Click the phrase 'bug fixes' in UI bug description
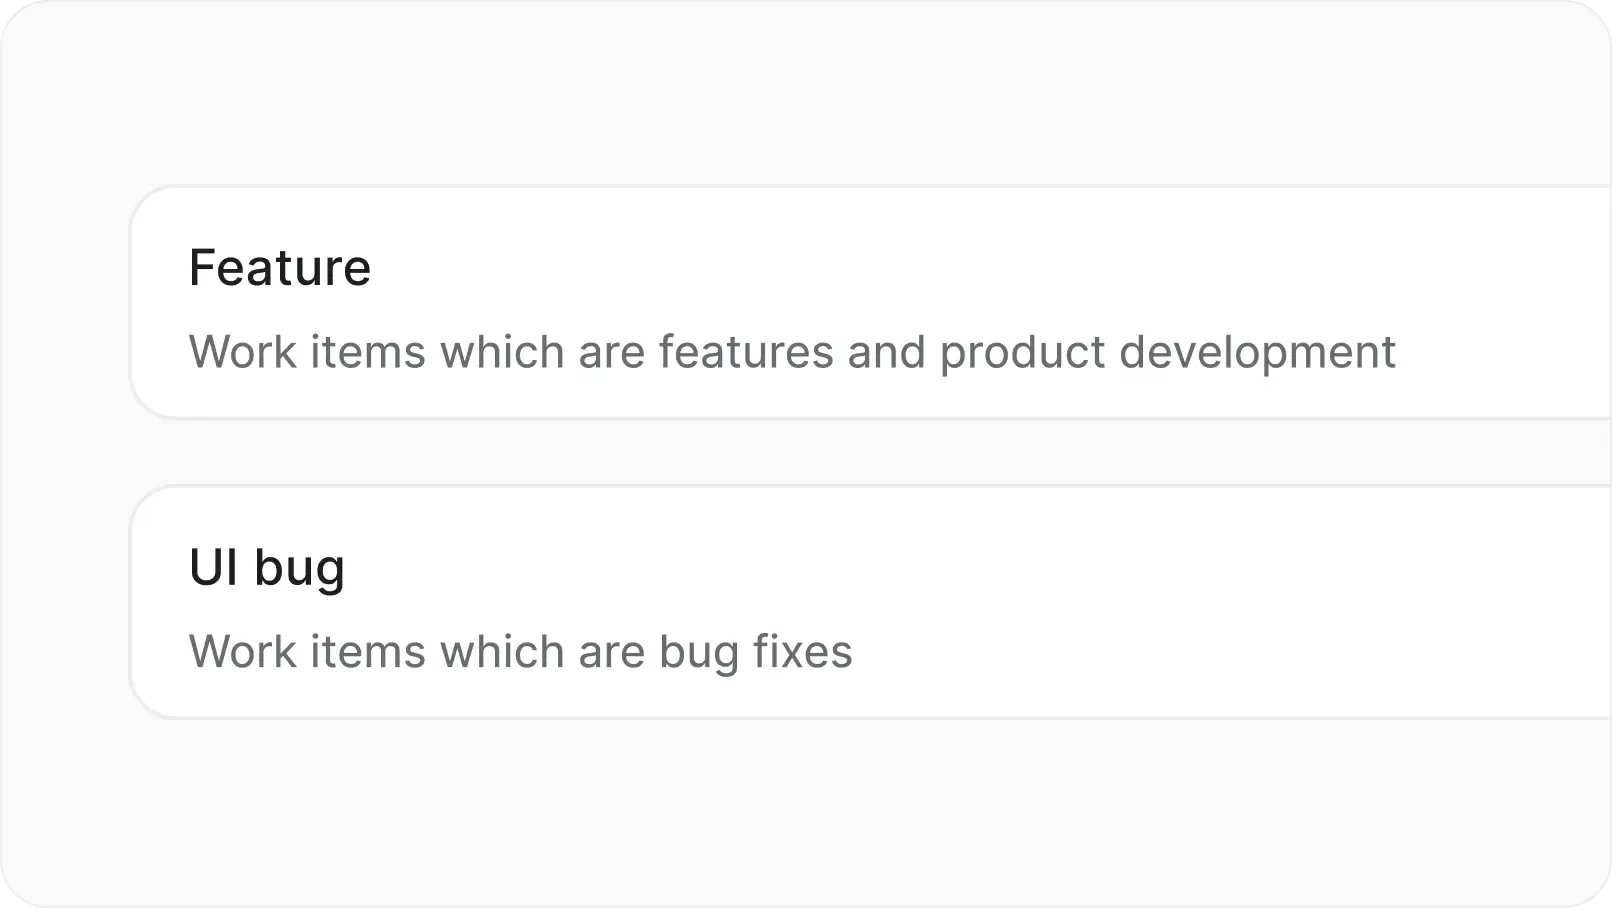Viewport: 1612px width, 908px height. (758, 651)
